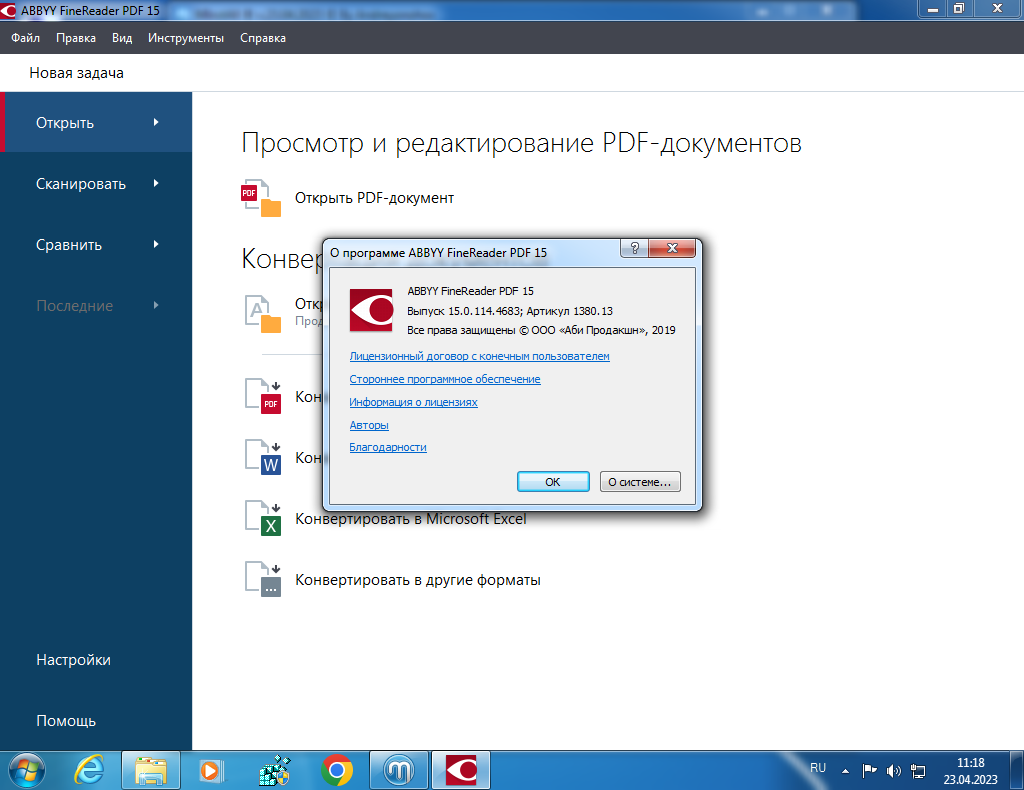Select Сравнить in the sidebar

coord(96,244)
